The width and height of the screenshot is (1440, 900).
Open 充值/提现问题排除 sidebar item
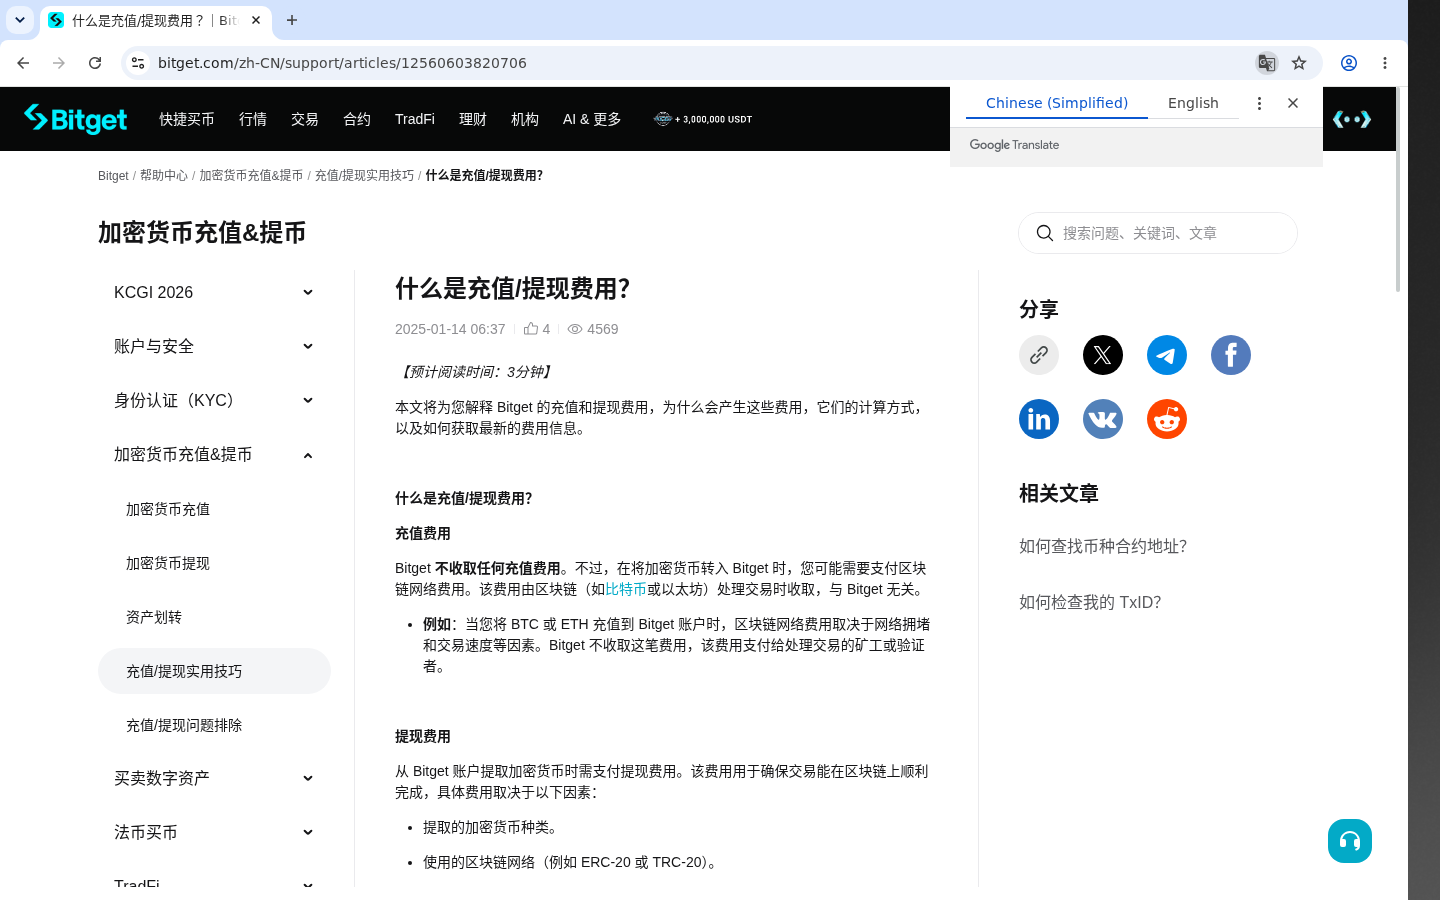coord(214,725)
